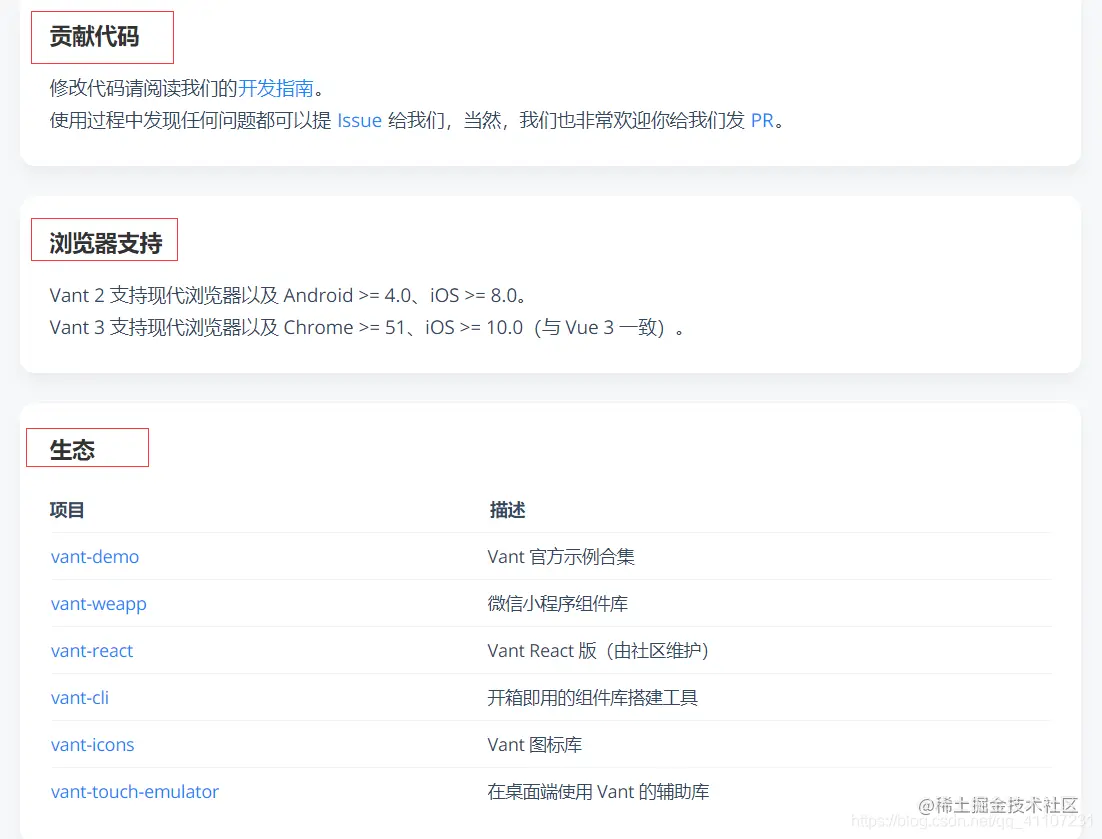Click the text 'Vant 官方示例合集'
Viewport: 1102px width, 839px height.
click(x=561, y=557)
